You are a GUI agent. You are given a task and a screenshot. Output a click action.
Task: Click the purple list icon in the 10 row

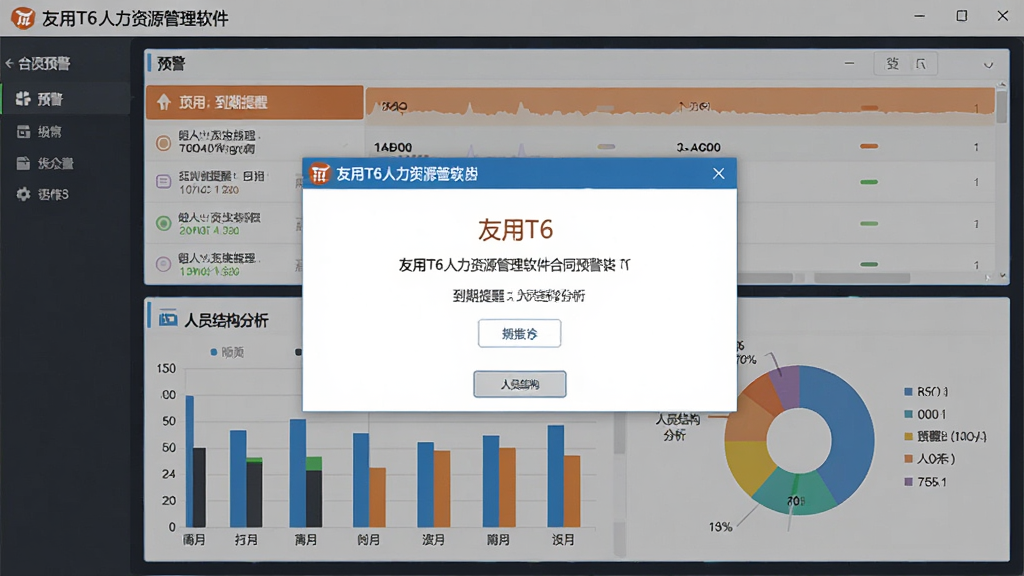click(163, 182)
